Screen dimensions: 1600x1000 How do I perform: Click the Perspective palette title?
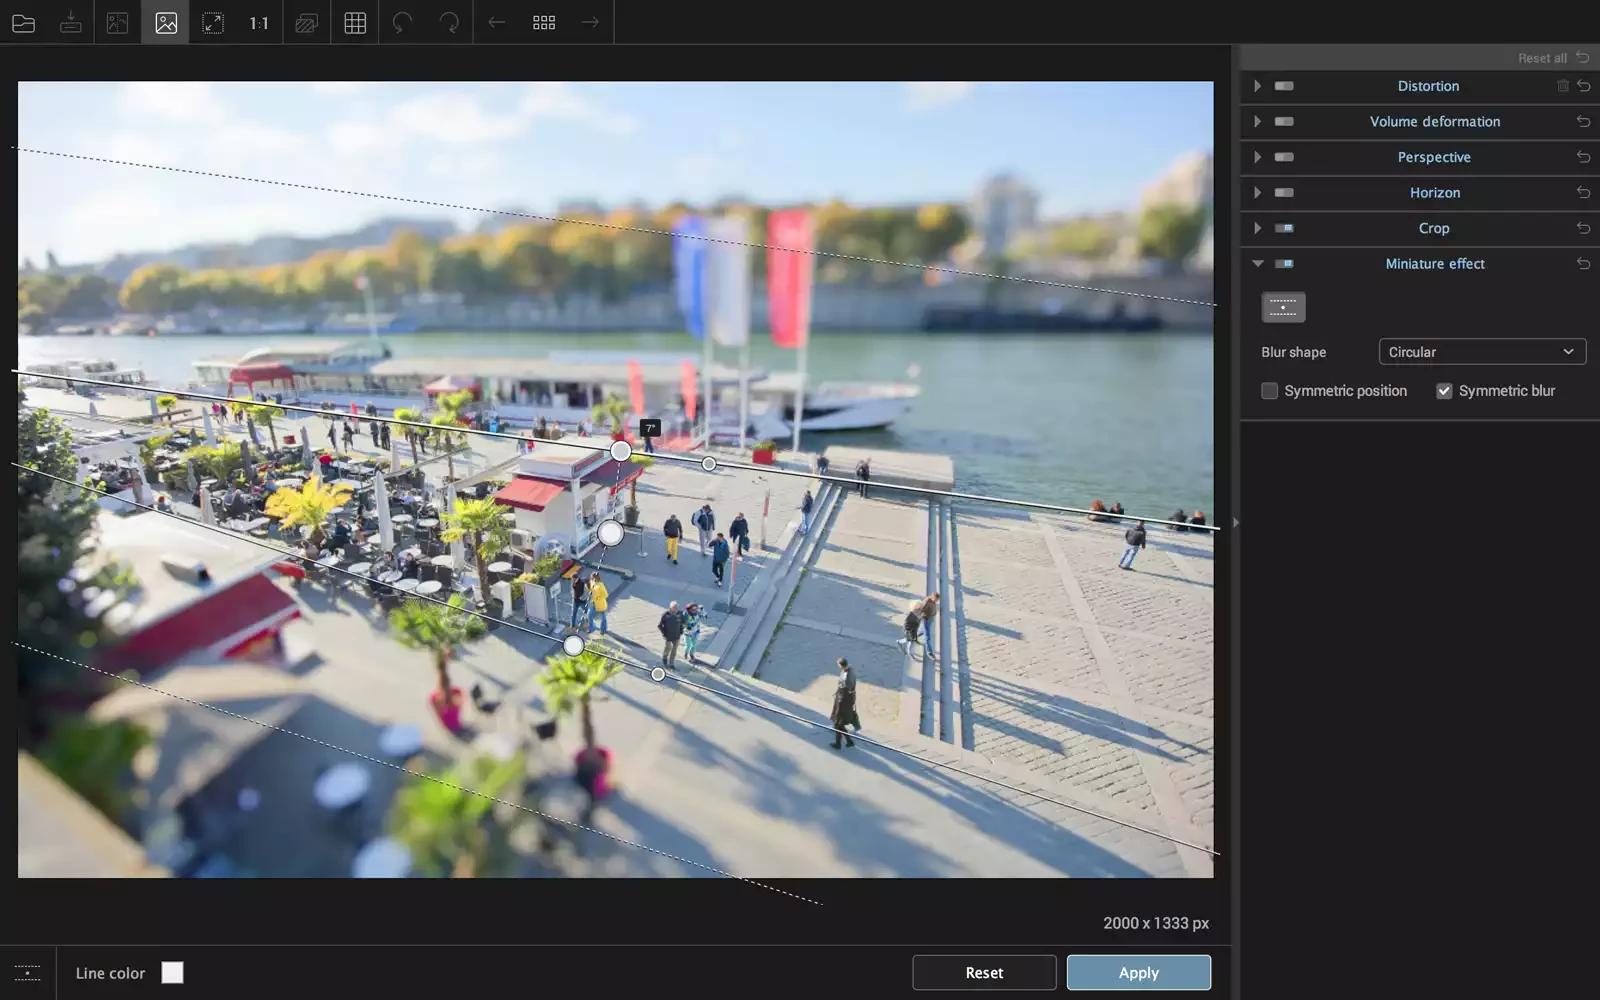pyautogui.click(x=1433, y=157)
